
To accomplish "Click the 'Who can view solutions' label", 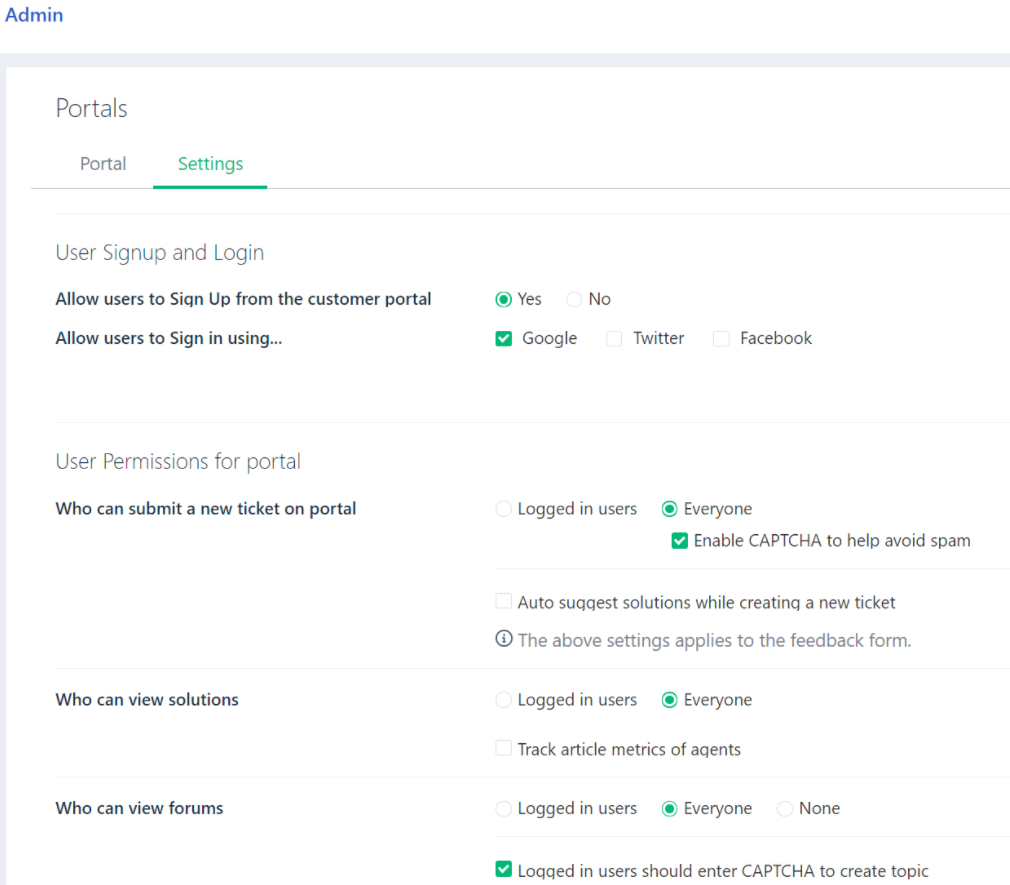I will tap(147, 699).
